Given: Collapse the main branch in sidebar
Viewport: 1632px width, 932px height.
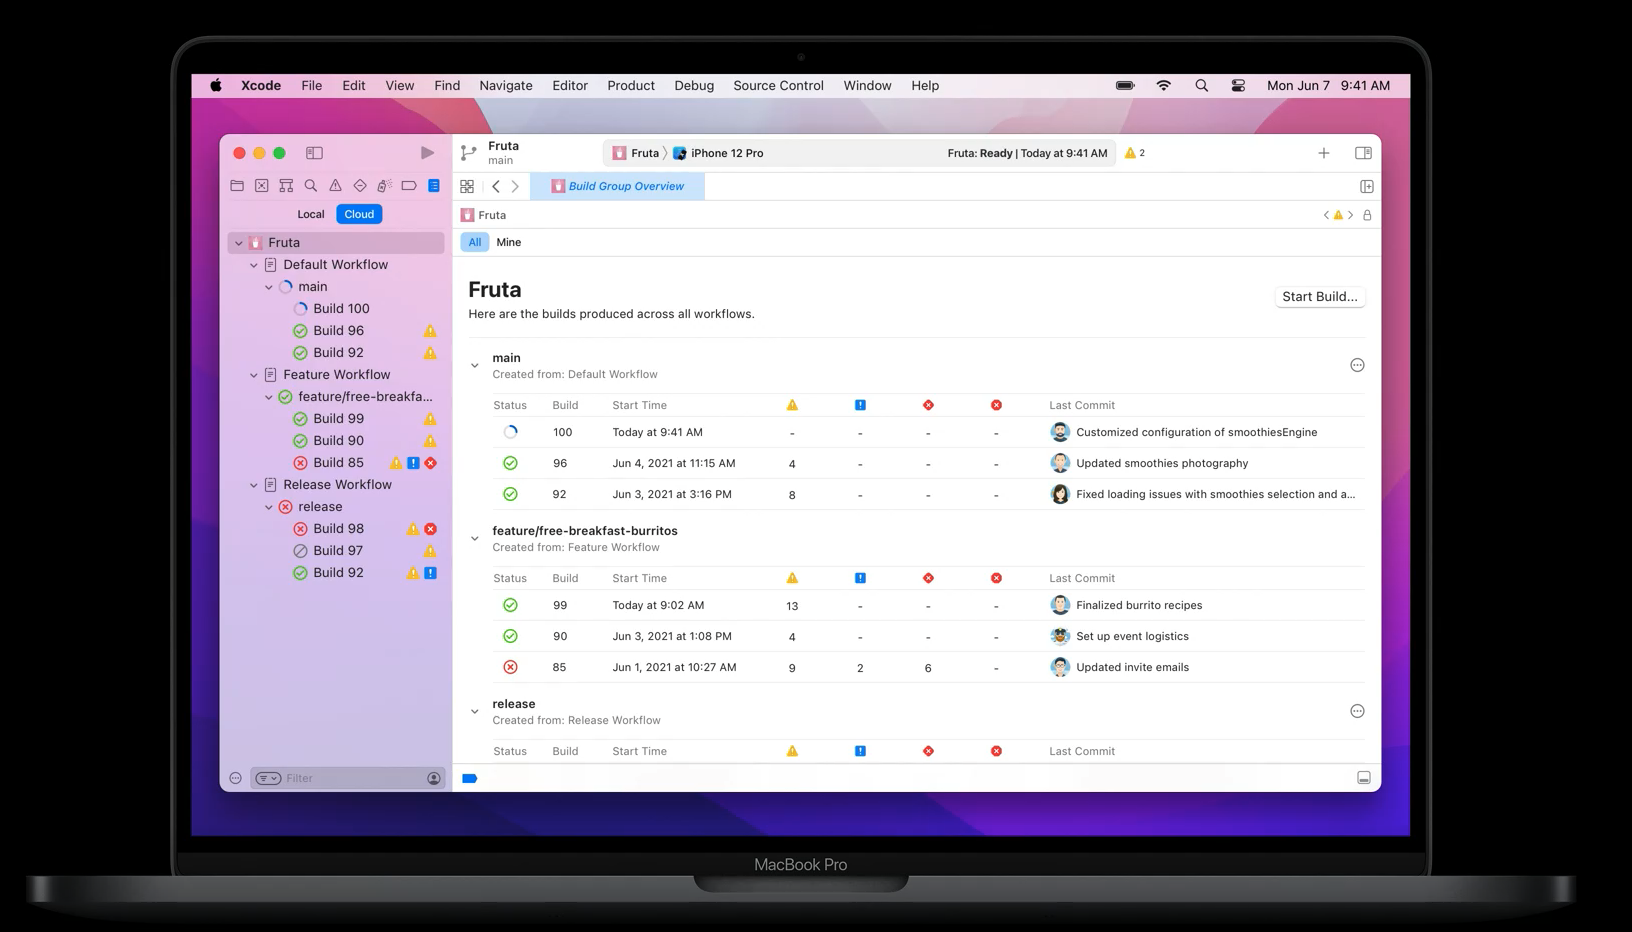Looking at the screenshot, I should pos(269,287).
